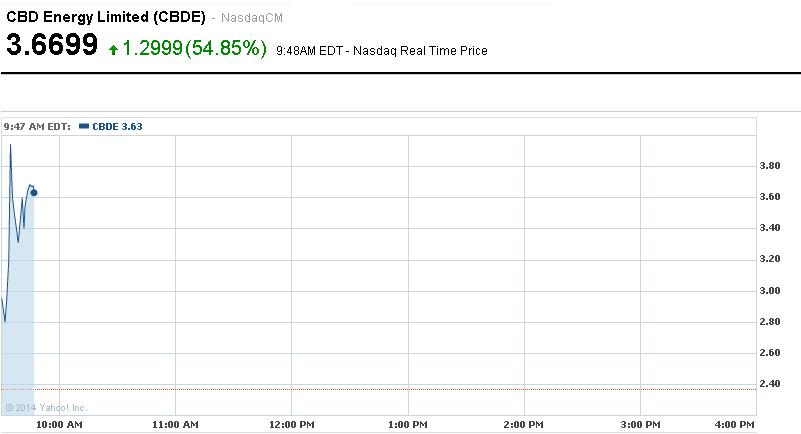Click the green up arrow beside price change
The width and height of the screenshot is (801, 434).
(x=114, y=48)
